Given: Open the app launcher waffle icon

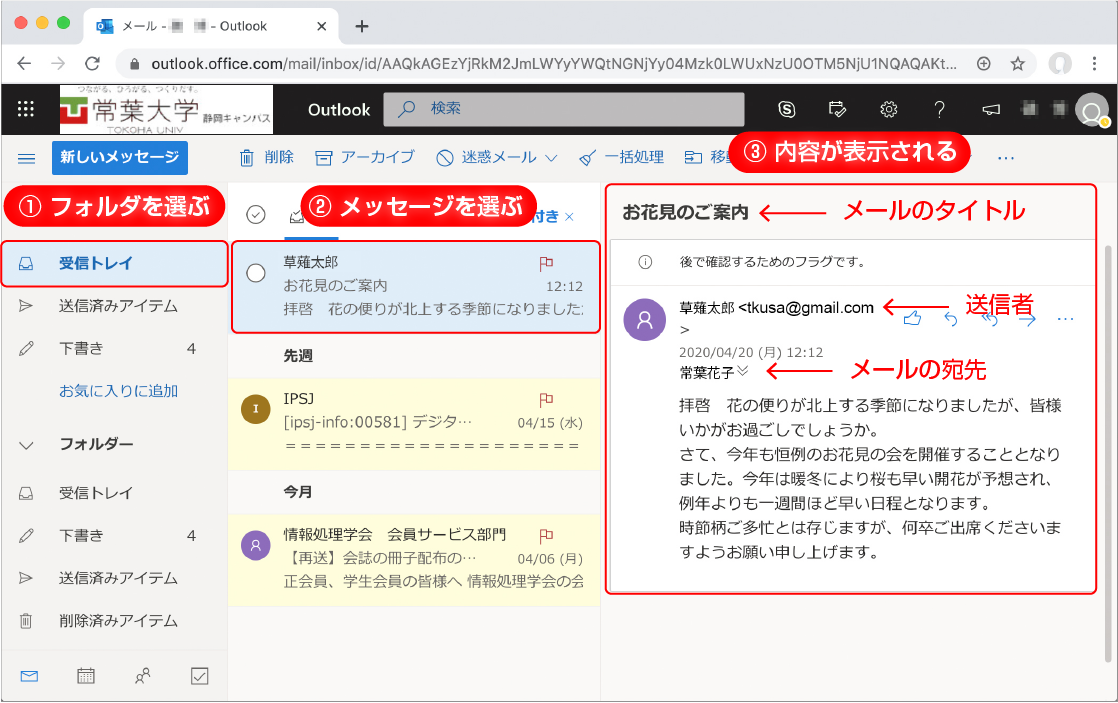Looking at the screenshot, I should coord(26,110).
